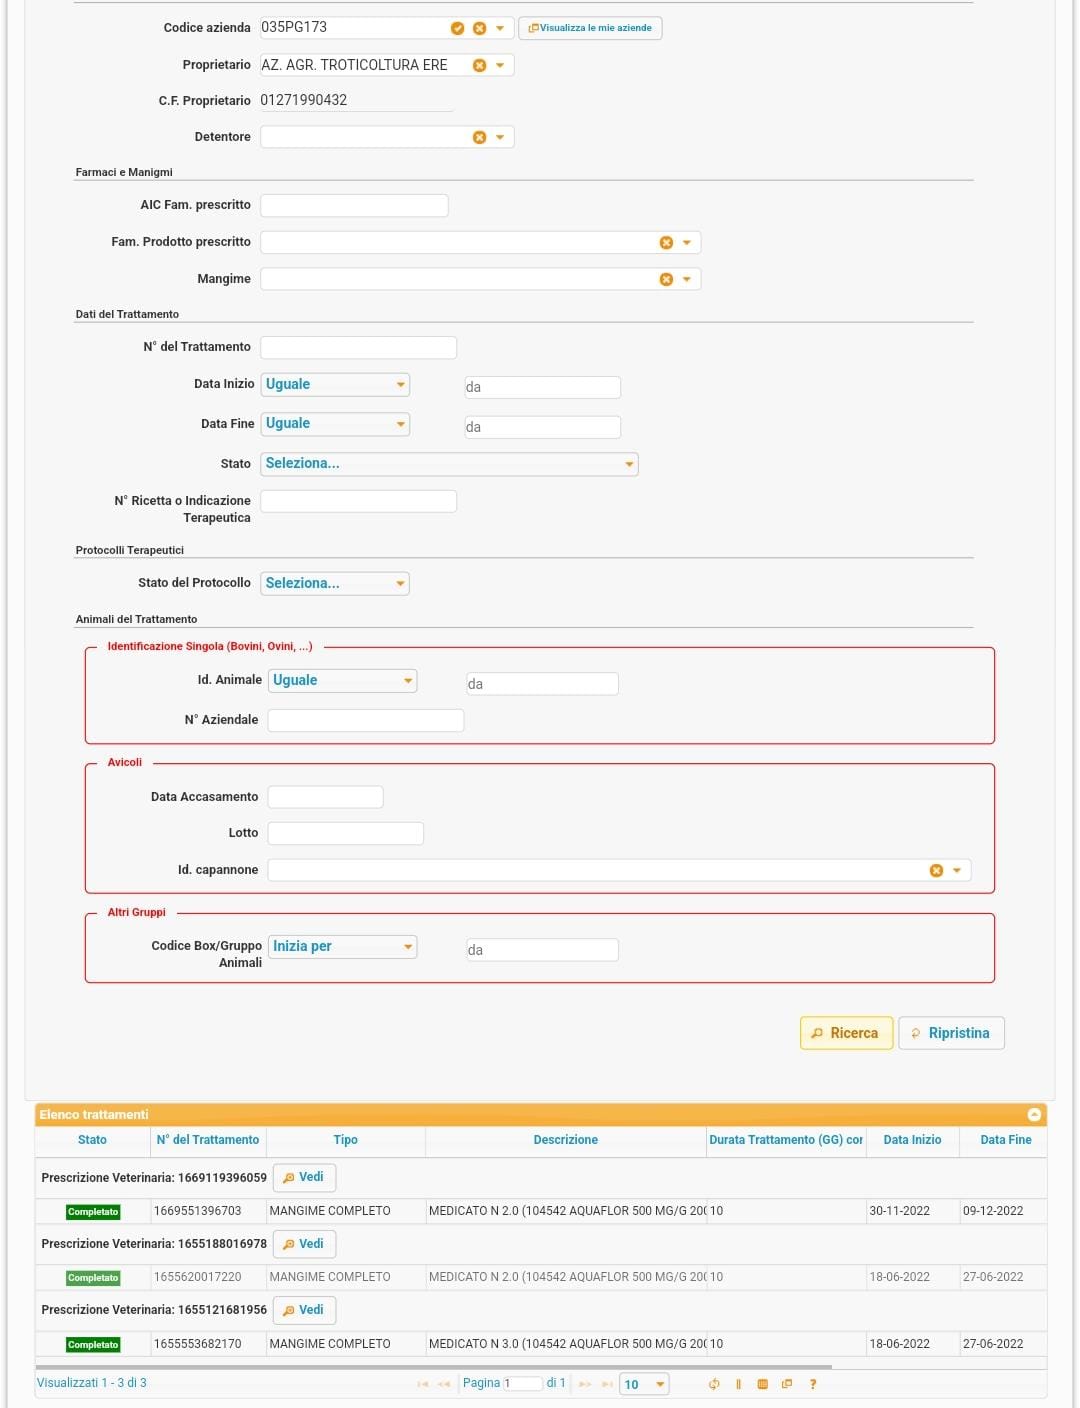The height and width of the screenshot is (1408, 1080).
Task: Open the Stato select dropdown
Action: [x=449, y=464]
